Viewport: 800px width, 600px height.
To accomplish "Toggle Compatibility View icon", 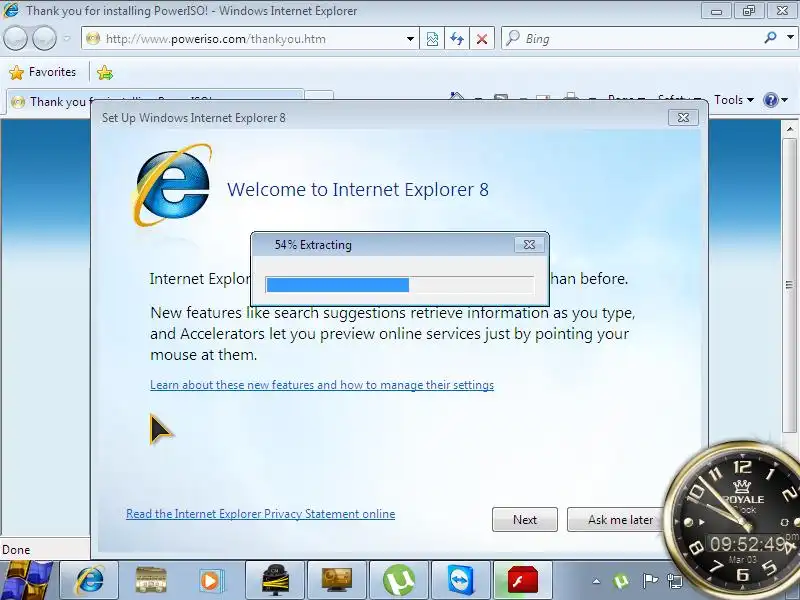I will point(432,39).
